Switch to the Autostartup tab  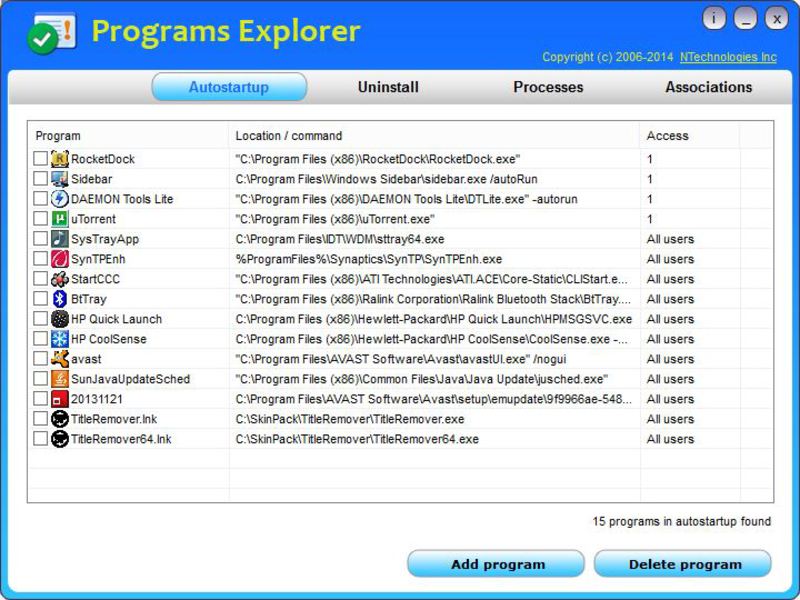point(229,87)
